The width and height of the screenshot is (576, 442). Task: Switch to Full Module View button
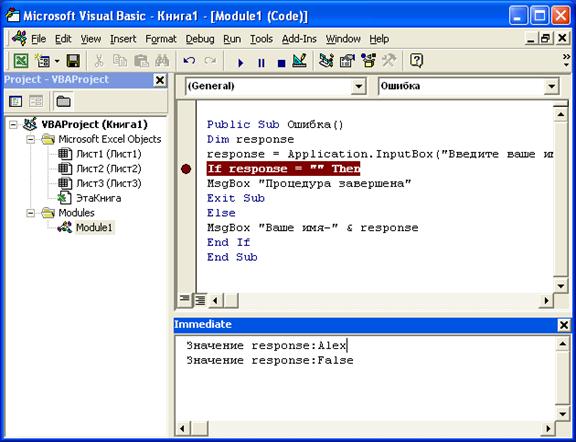pyautogui.click(x=200, y=300)
